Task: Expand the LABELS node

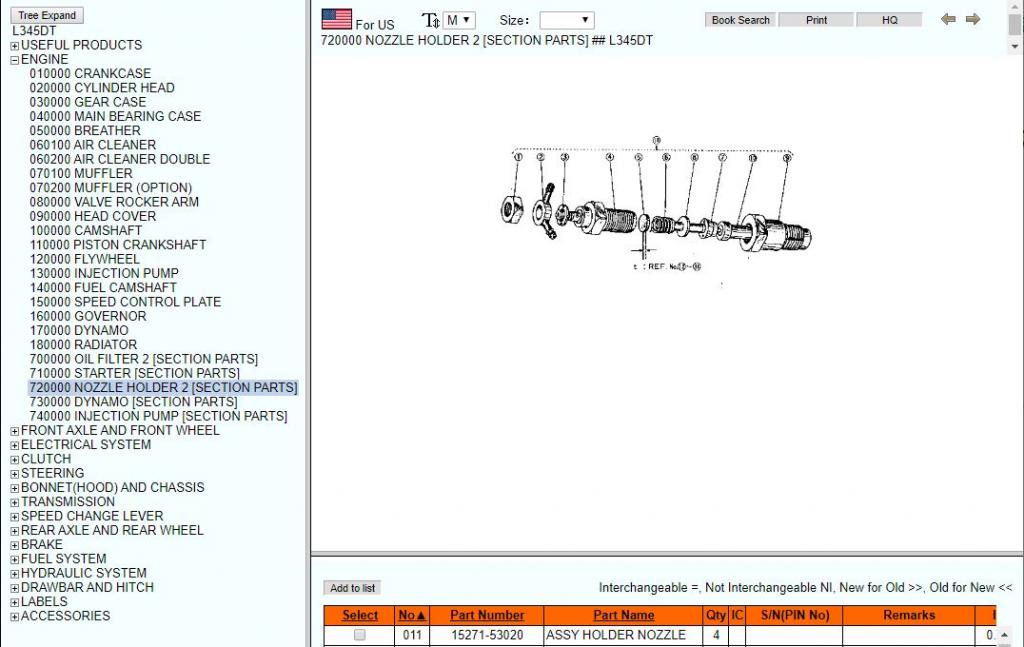Action: pos(14,603)
